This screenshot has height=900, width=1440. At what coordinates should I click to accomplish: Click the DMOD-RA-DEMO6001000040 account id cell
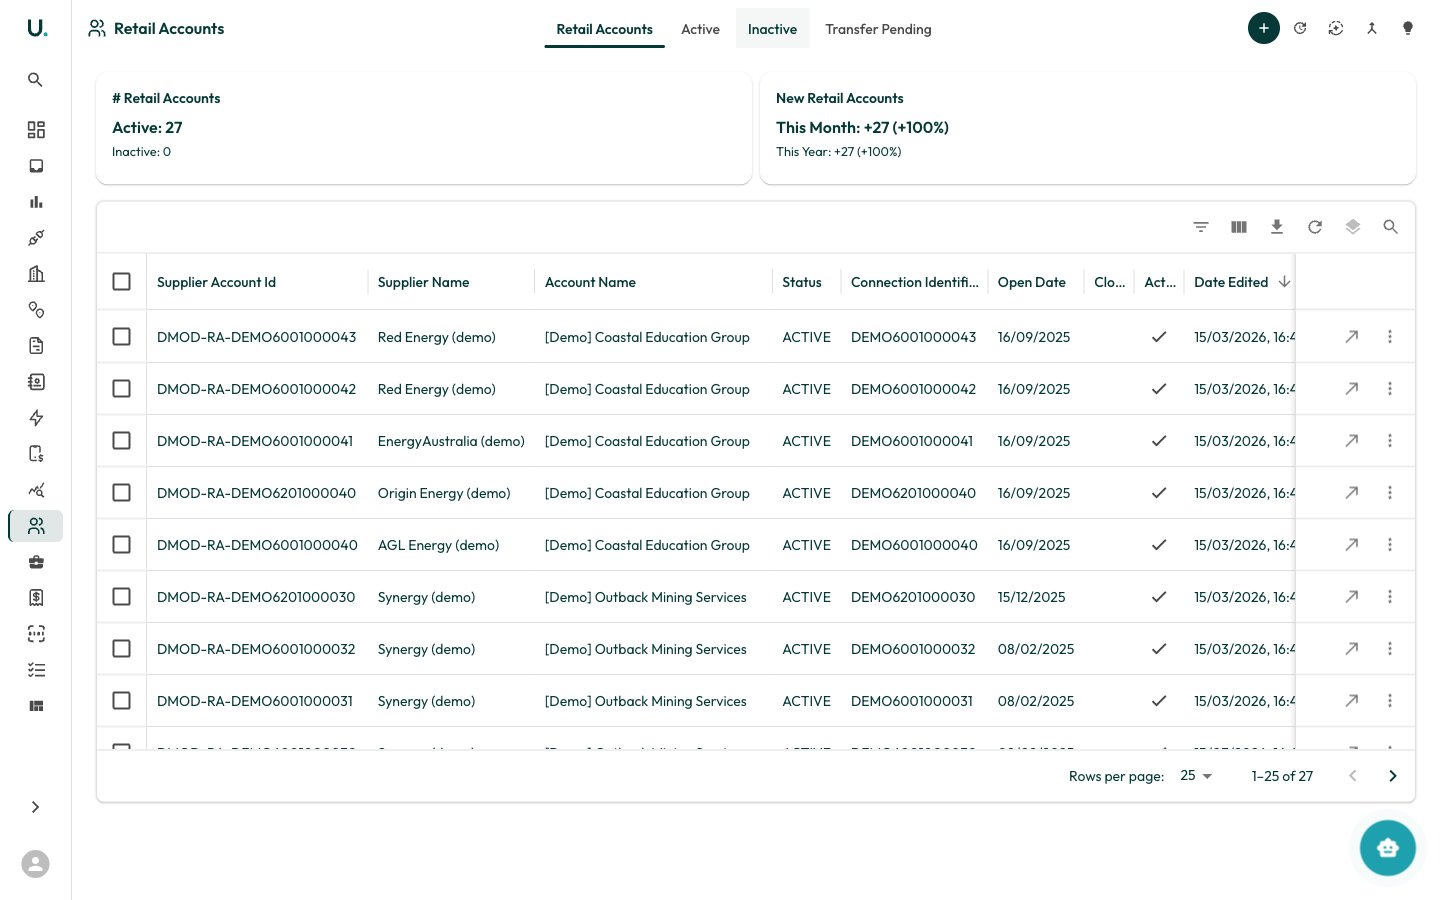pos(257,545)
